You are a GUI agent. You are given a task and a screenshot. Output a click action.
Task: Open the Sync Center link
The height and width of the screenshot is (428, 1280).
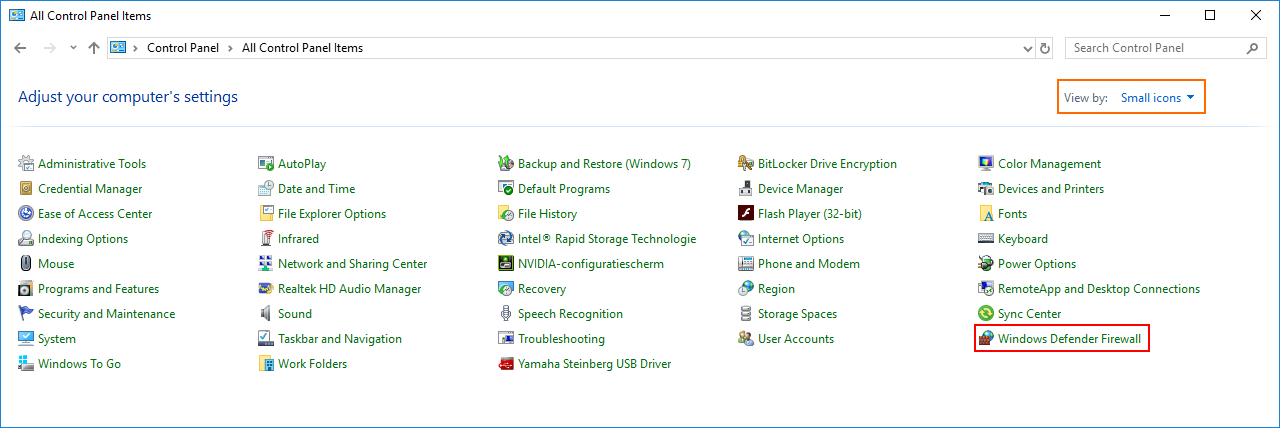[x=1030, y=314]
